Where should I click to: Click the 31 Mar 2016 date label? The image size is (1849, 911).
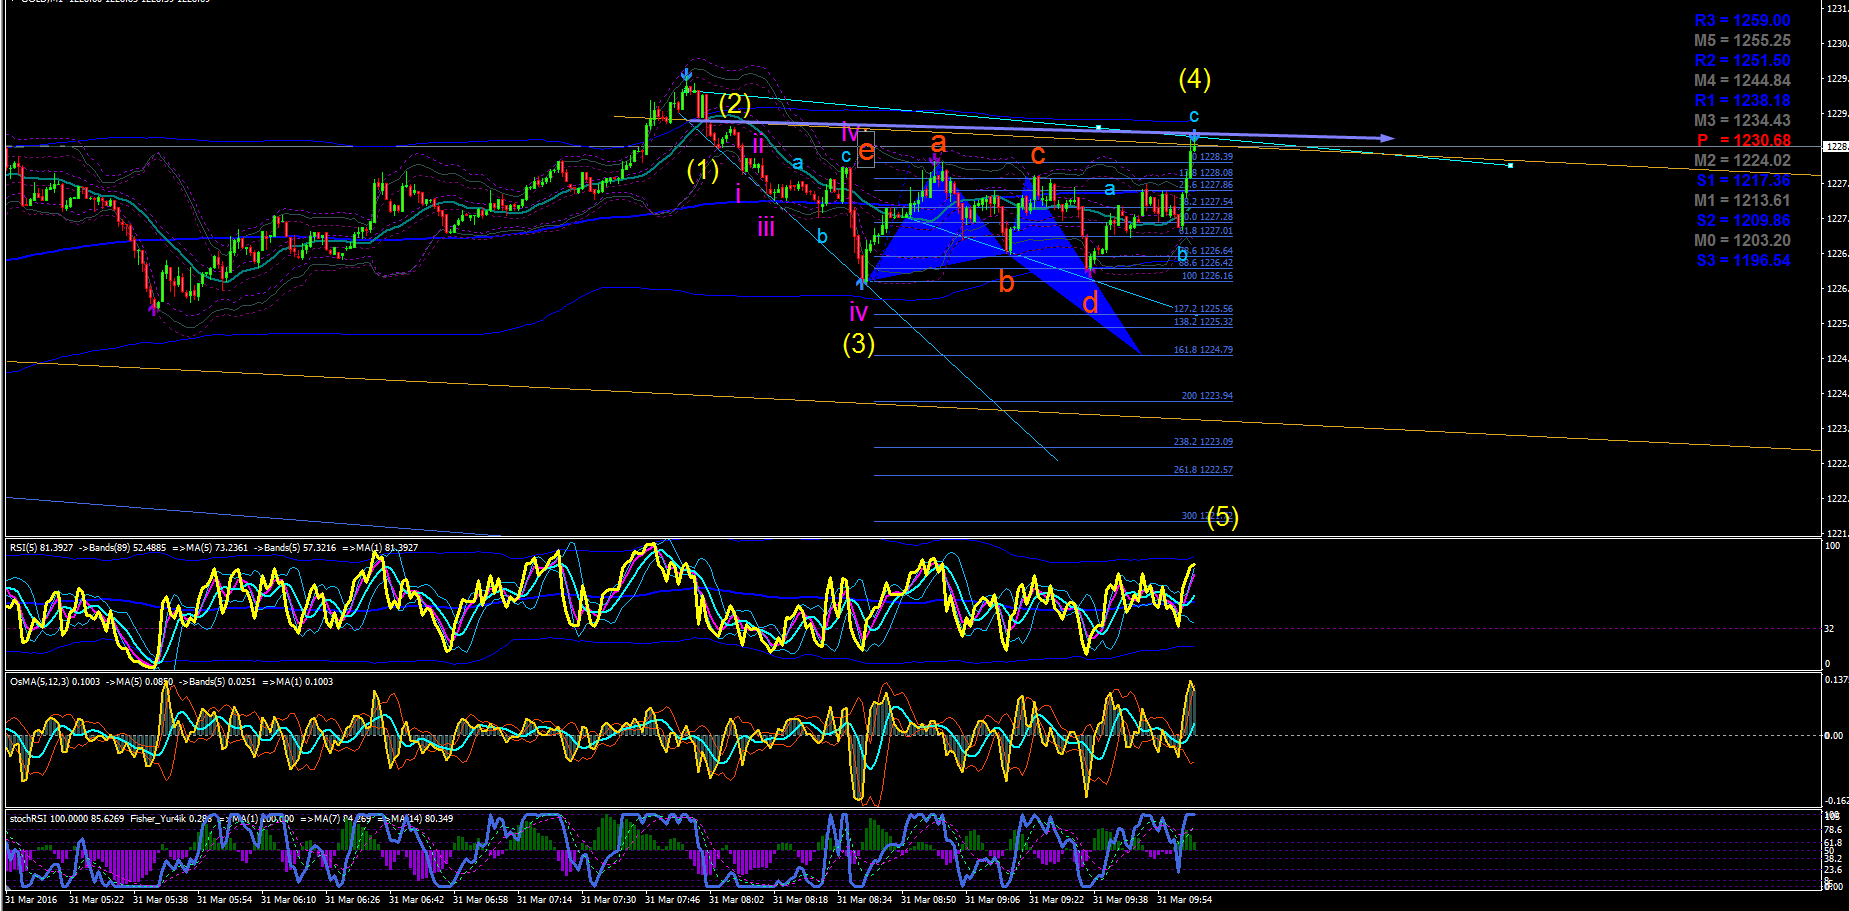tap(31, 900)
